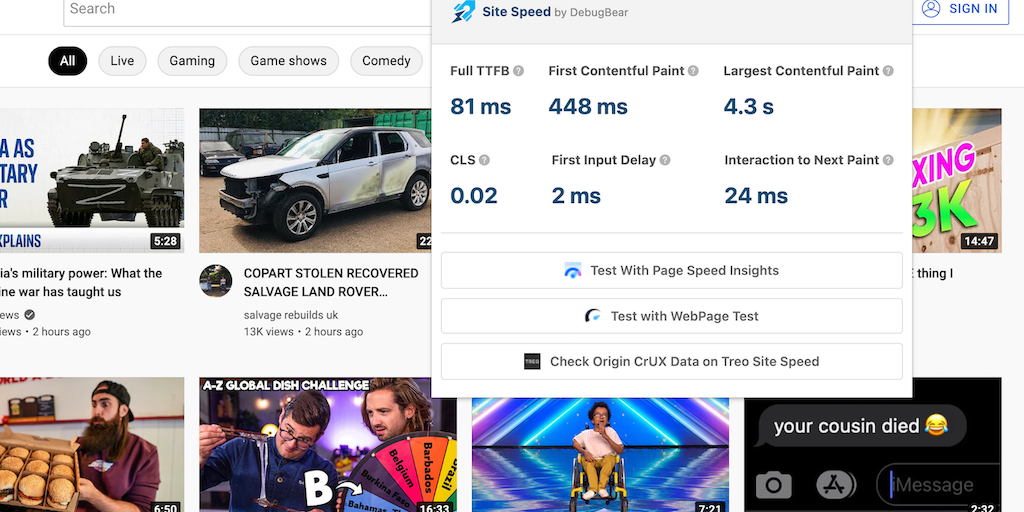Open A-Z Global Dish Challenge thumbnail
The width and height of the screenshot is (1024, 512).
(x=328, y=445)
